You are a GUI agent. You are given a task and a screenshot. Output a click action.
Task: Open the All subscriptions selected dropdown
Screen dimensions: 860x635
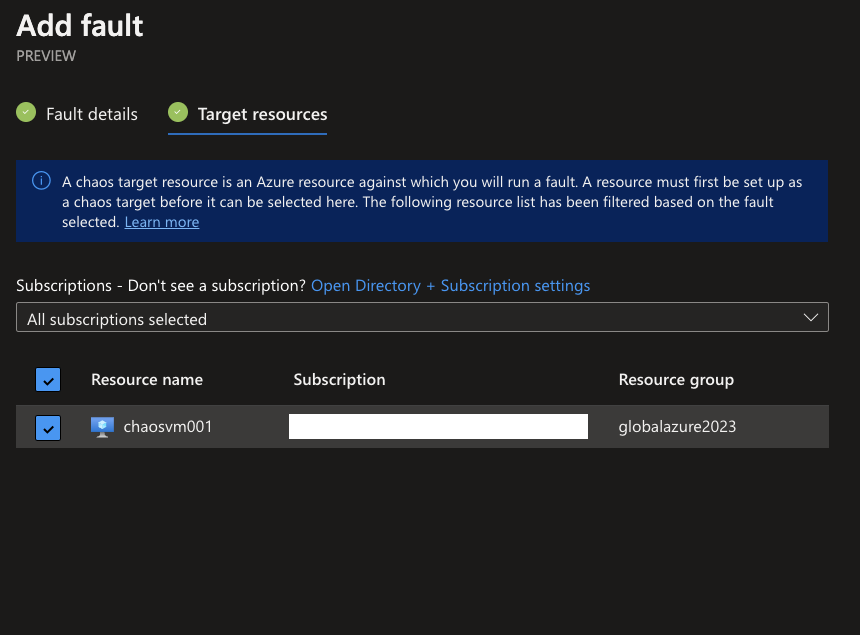pos(422,317)
